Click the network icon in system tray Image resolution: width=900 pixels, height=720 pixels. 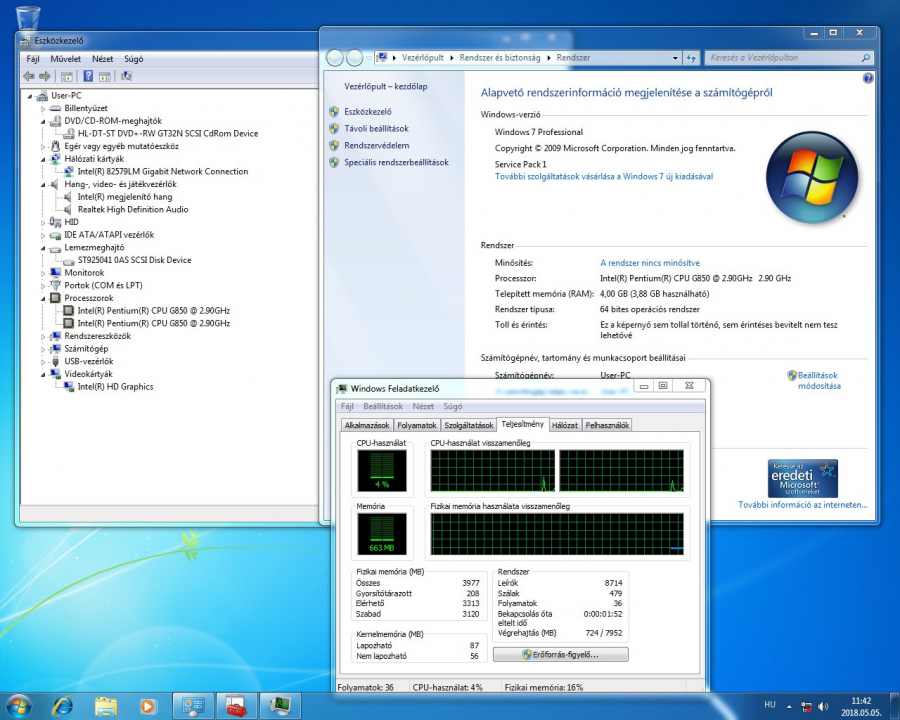coord(806,706)
